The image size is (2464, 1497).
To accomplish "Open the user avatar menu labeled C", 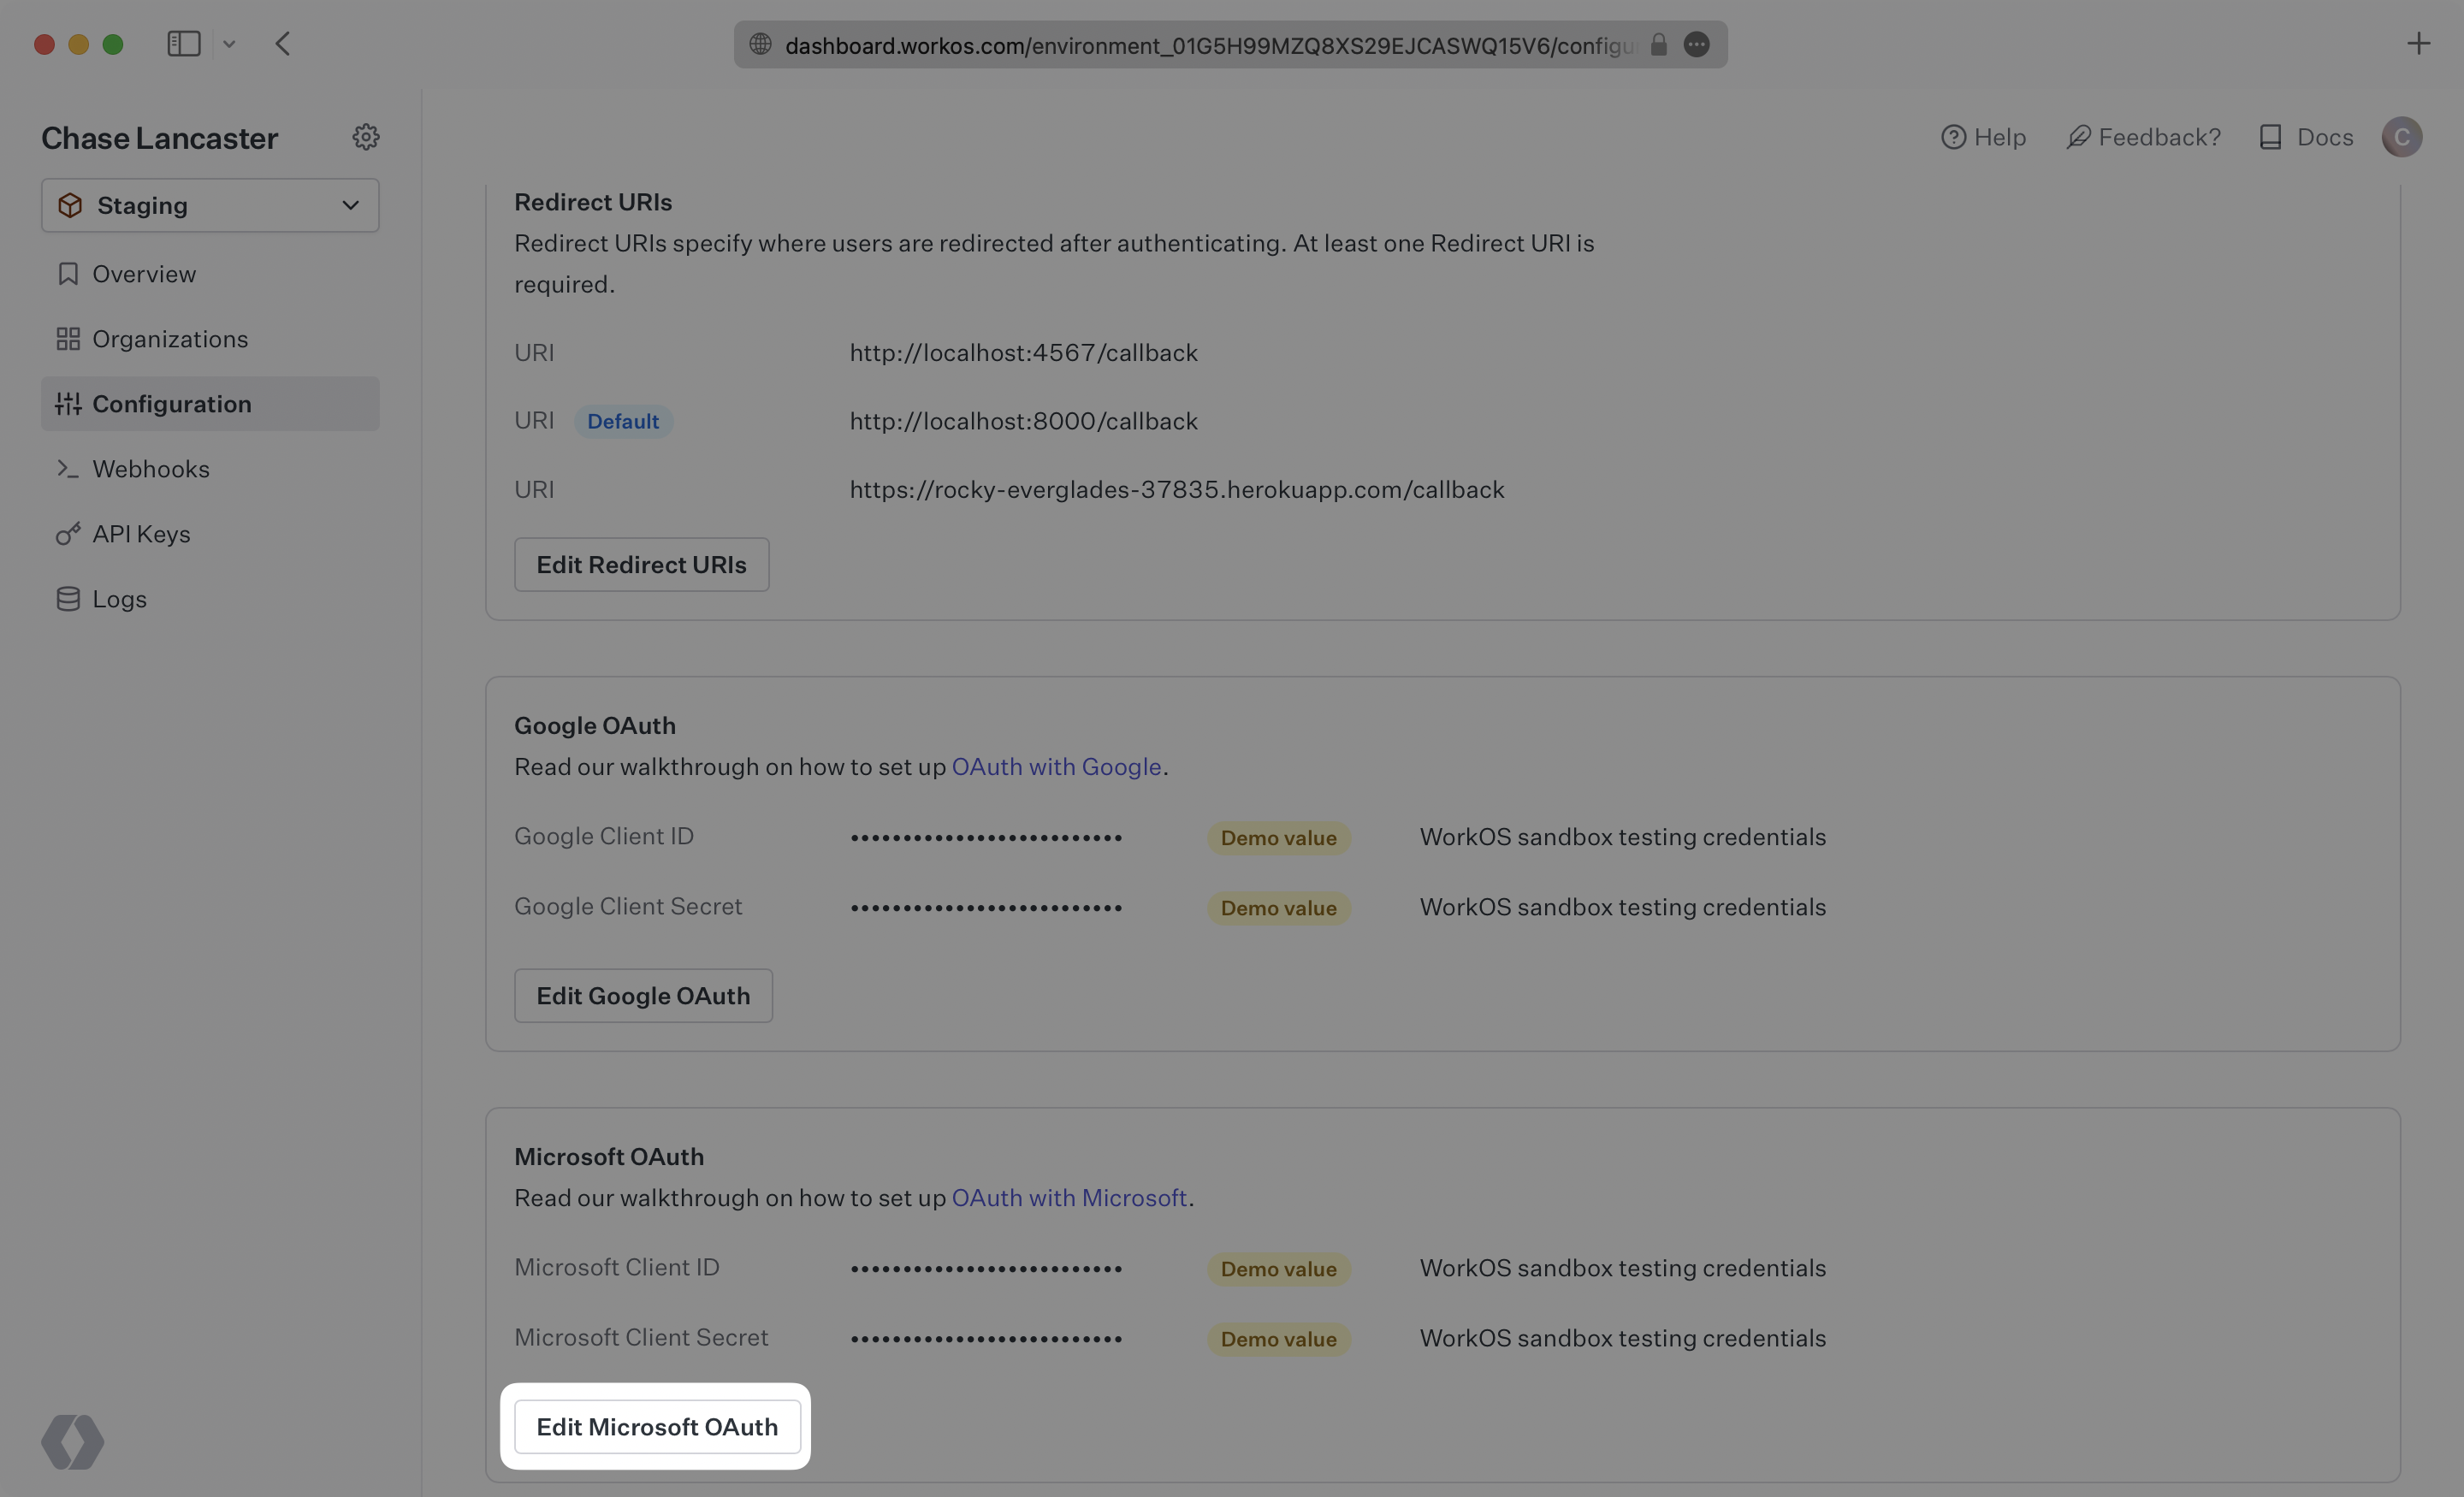I will (2402, 137).
